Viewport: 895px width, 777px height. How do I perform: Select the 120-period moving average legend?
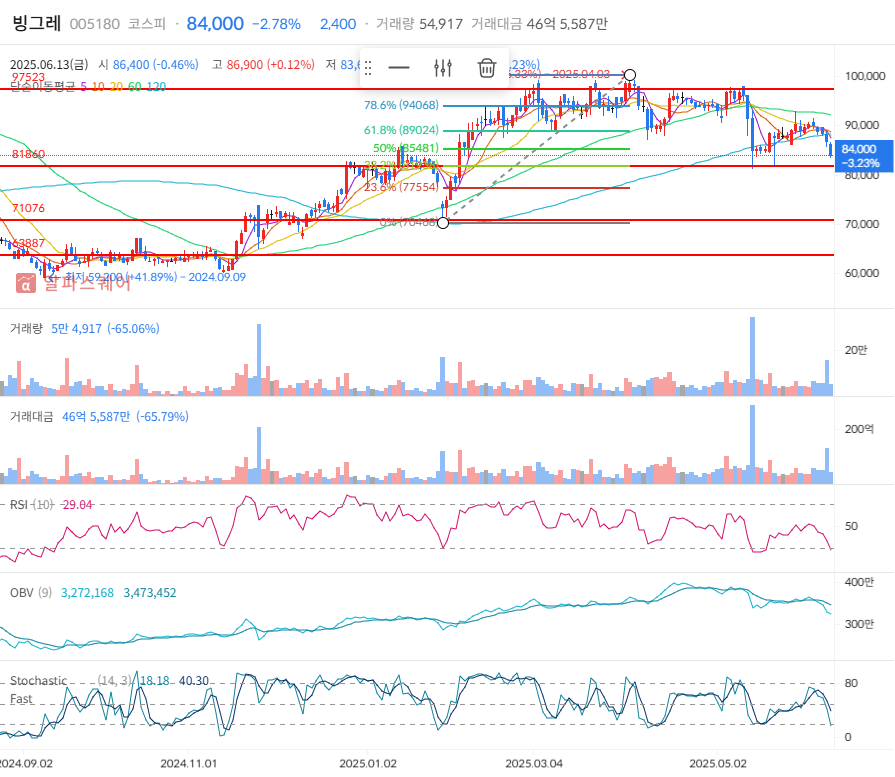tap(156, 87)
